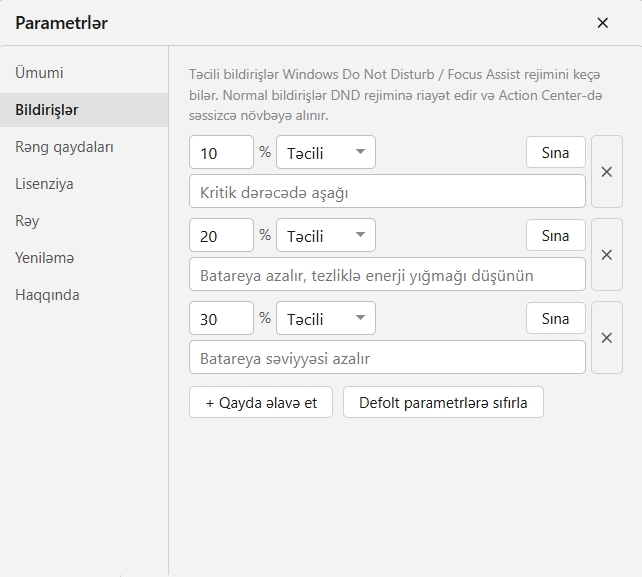Go to the Lisenziya section

click(x=84, y=184)
